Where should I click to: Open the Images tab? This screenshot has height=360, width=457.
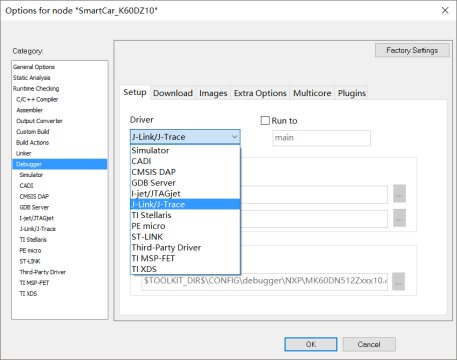tap(213, 93)
